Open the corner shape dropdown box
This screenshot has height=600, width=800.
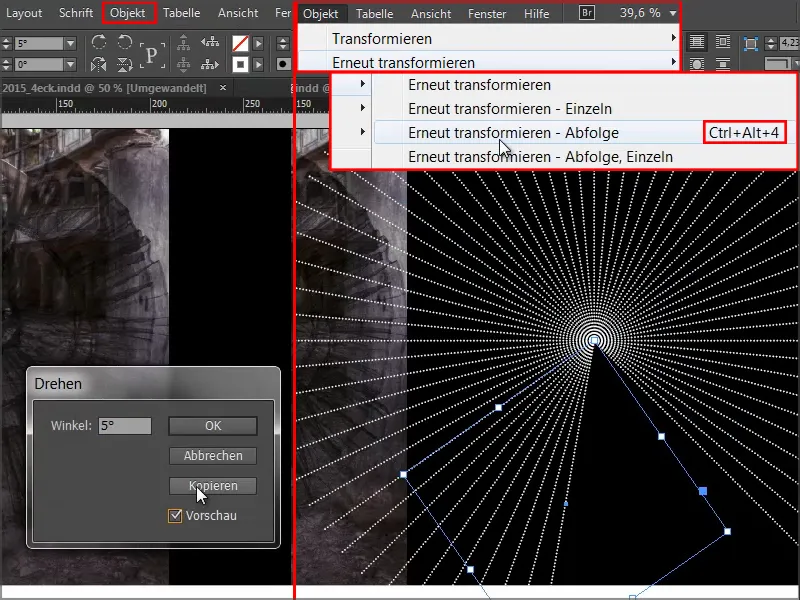point(780,64)
